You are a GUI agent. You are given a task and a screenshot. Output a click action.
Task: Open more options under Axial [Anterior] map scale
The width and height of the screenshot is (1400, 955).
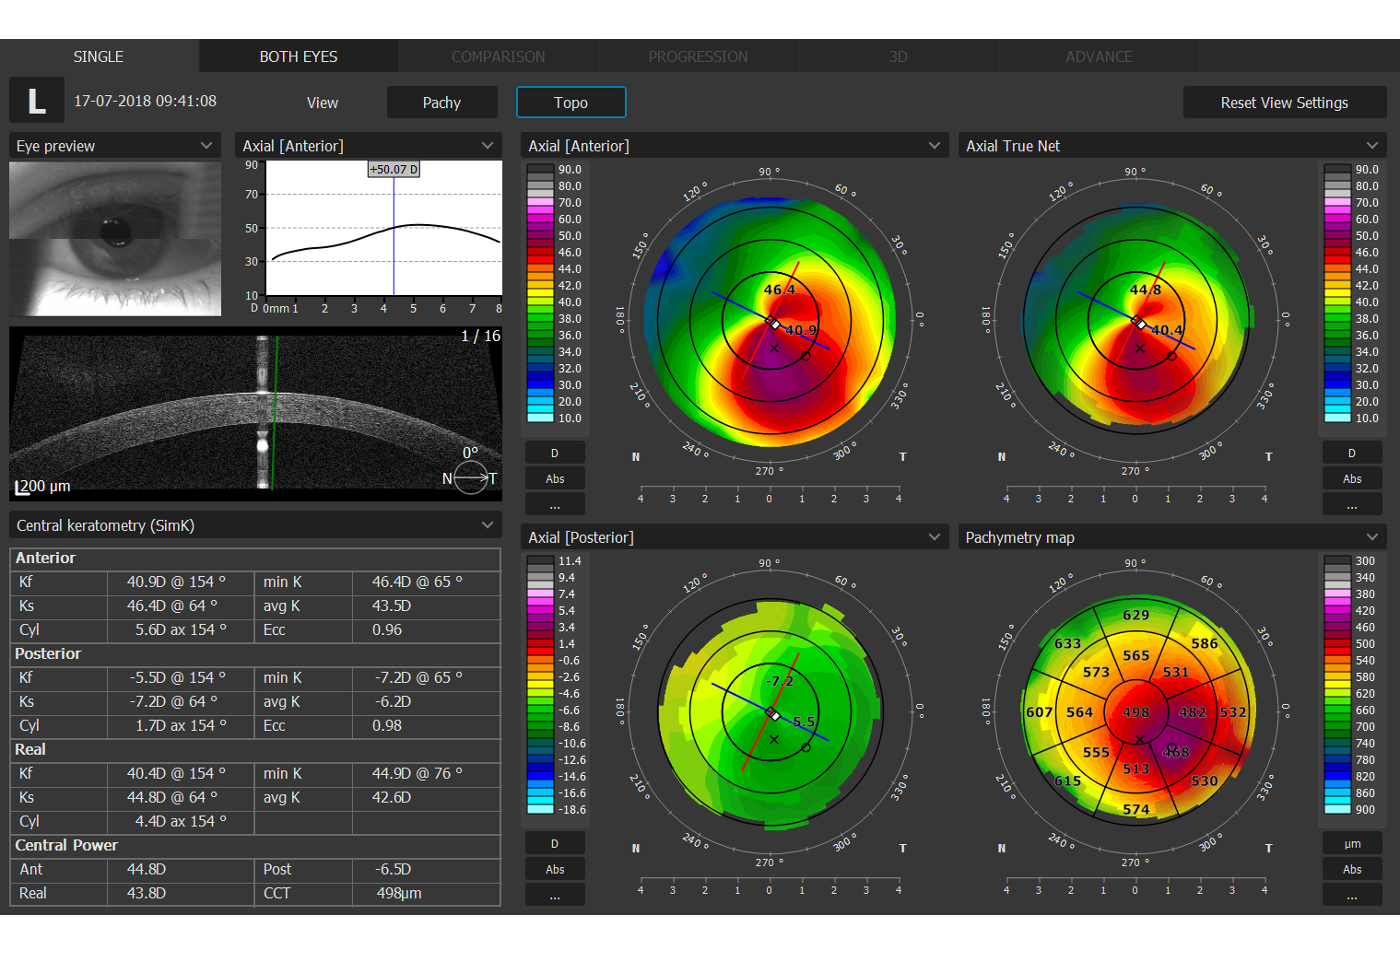click(555, 505)
